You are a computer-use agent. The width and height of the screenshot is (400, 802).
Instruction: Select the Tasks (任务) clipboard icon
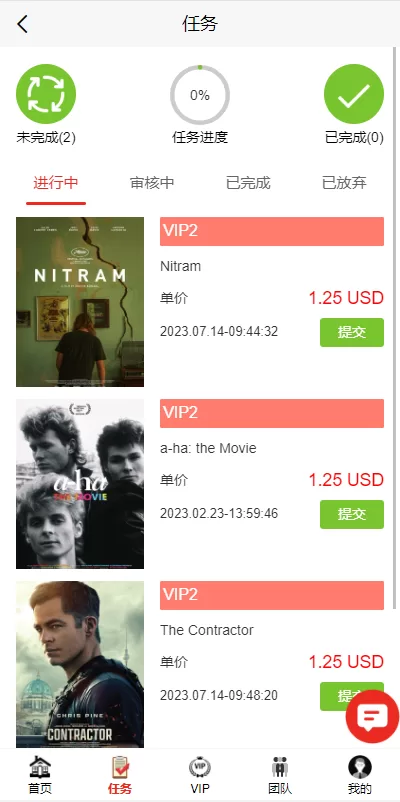click(120, 767)
